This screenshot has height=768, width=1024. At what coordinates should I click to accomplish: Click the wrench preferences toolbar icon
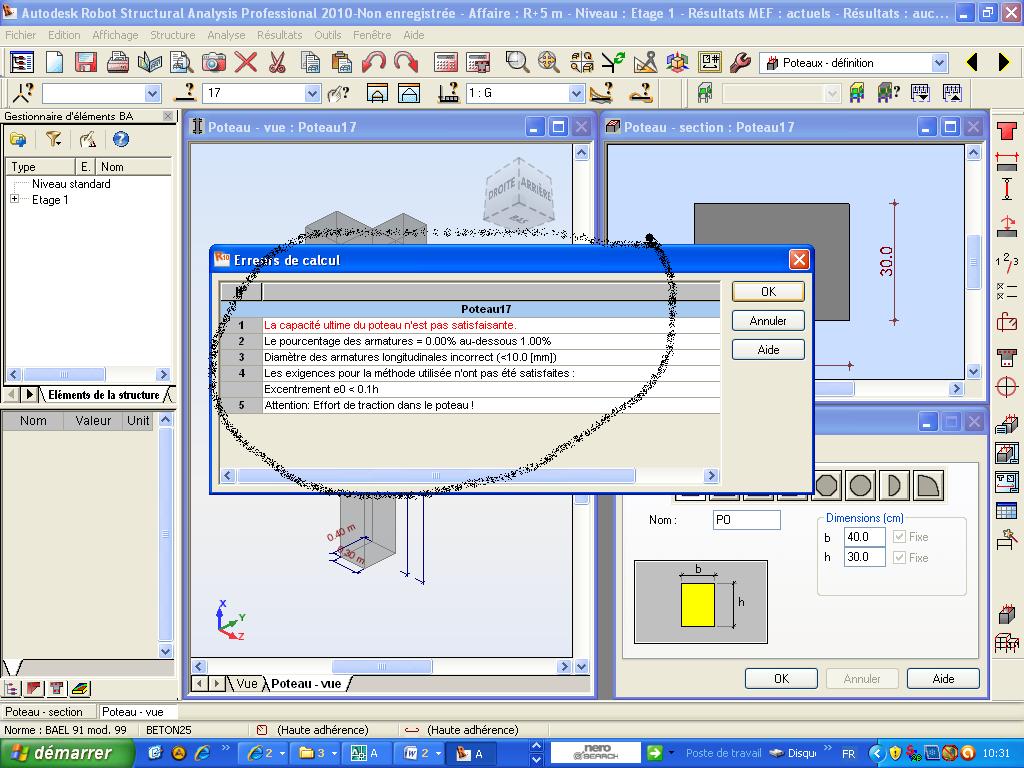coord(741,63)
